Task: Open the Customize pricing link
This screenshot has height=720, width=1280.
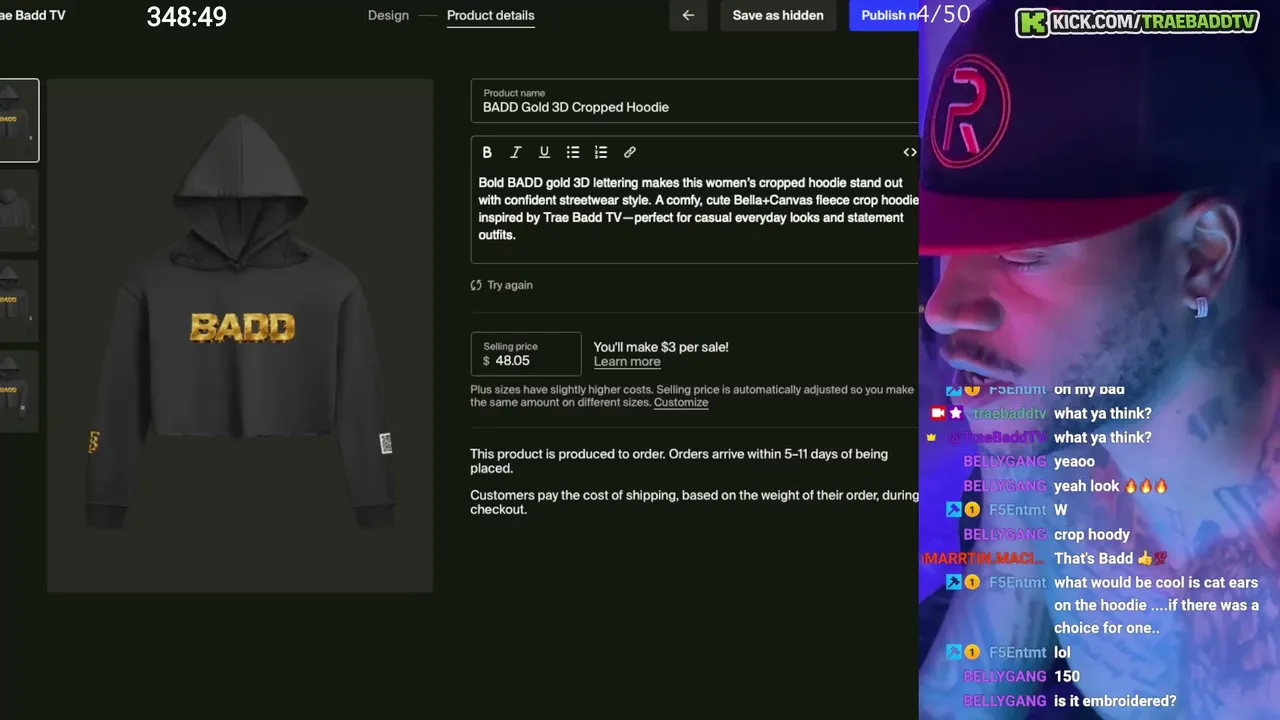Action: click(x=681, y=402)
